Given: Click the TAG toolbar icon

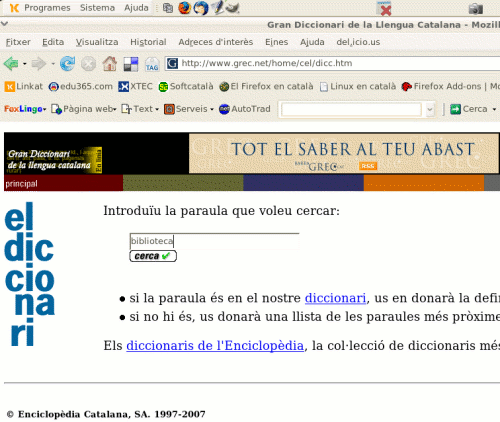Looking at the screenshot, I should pyautogui.click(x=152, y=64).
